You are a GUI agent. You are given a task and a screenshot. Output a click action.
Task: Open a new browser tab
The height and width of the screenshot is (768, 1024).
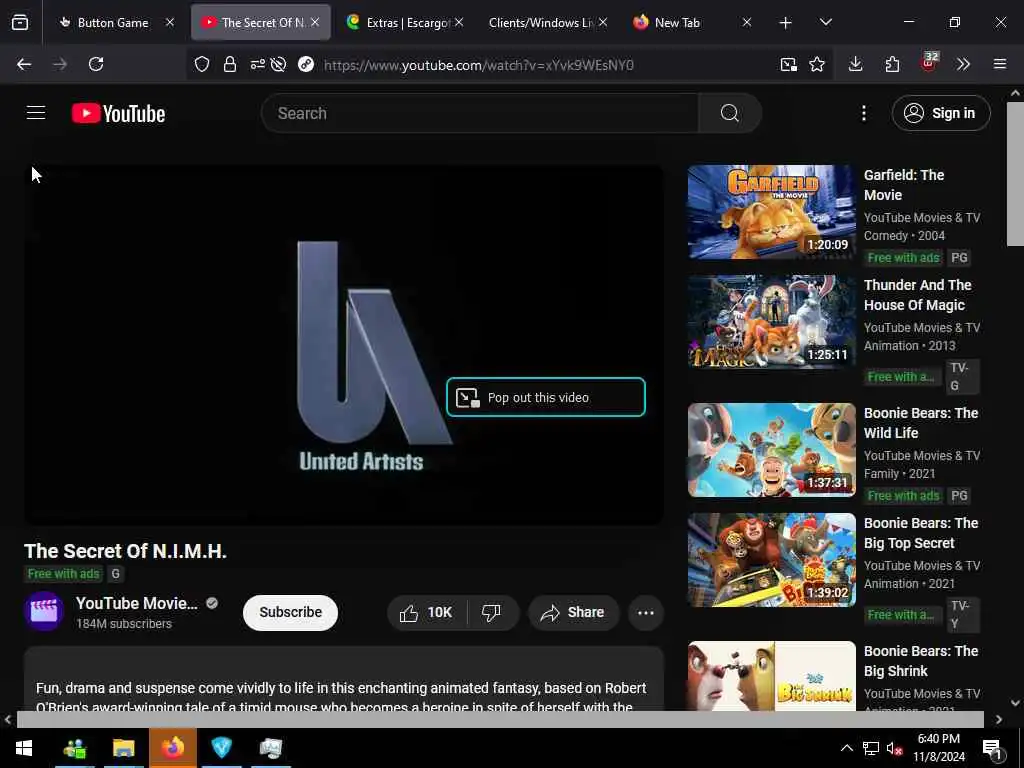[786, 23]
